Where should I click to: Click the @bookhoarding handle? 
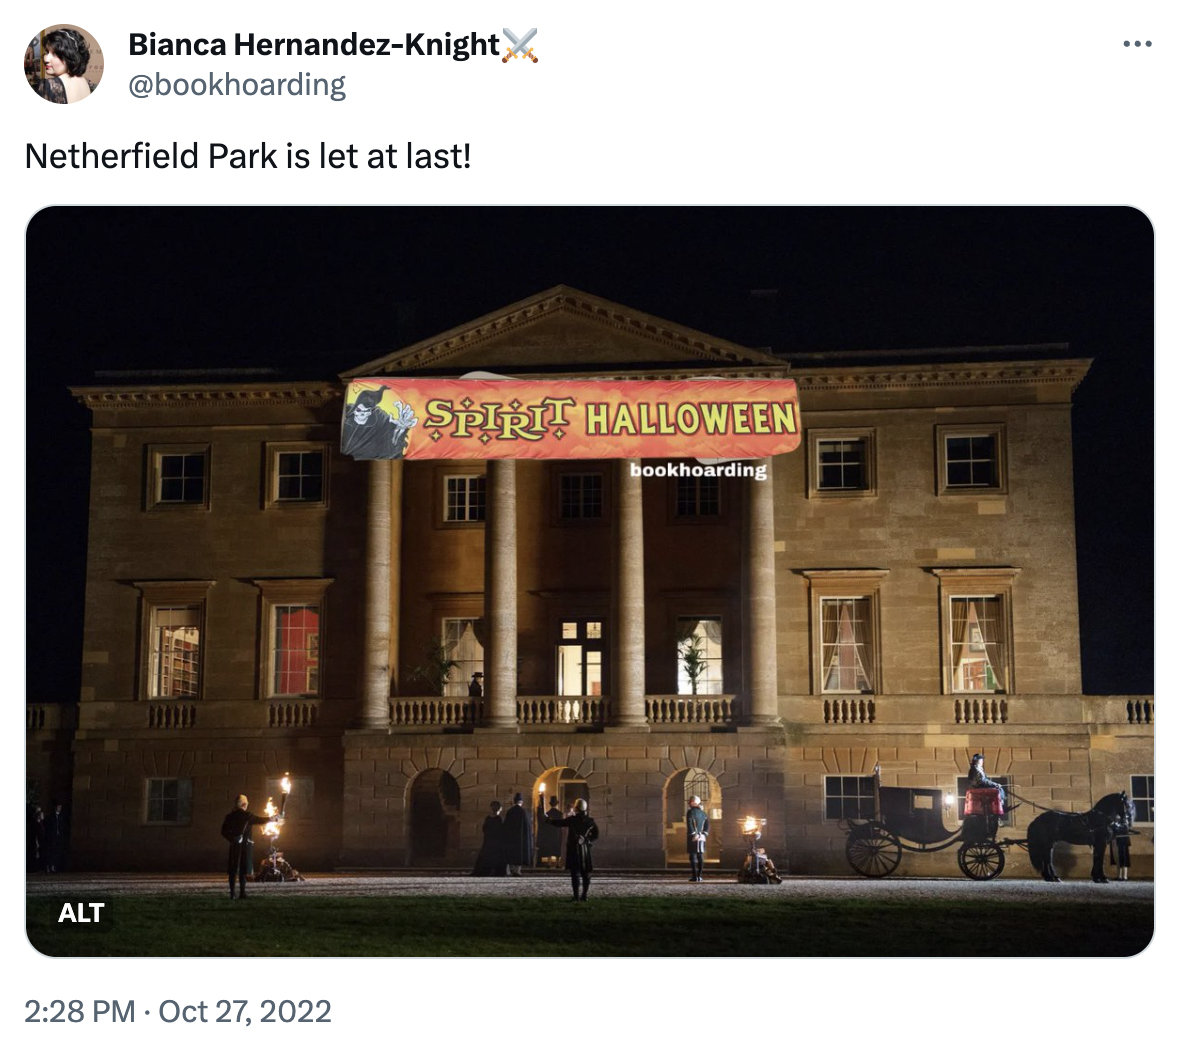coord(237,85)
